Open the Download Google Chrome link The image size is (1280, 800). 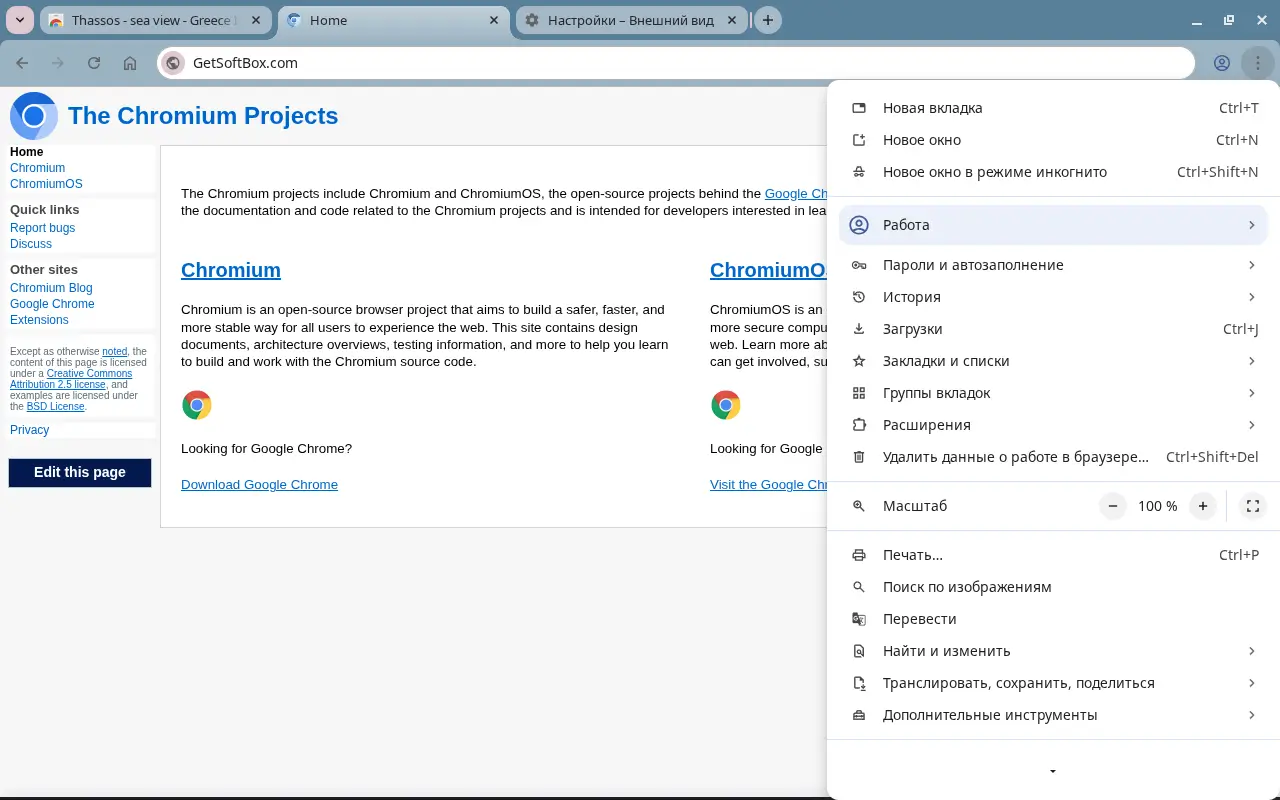[x=259, y=485]
